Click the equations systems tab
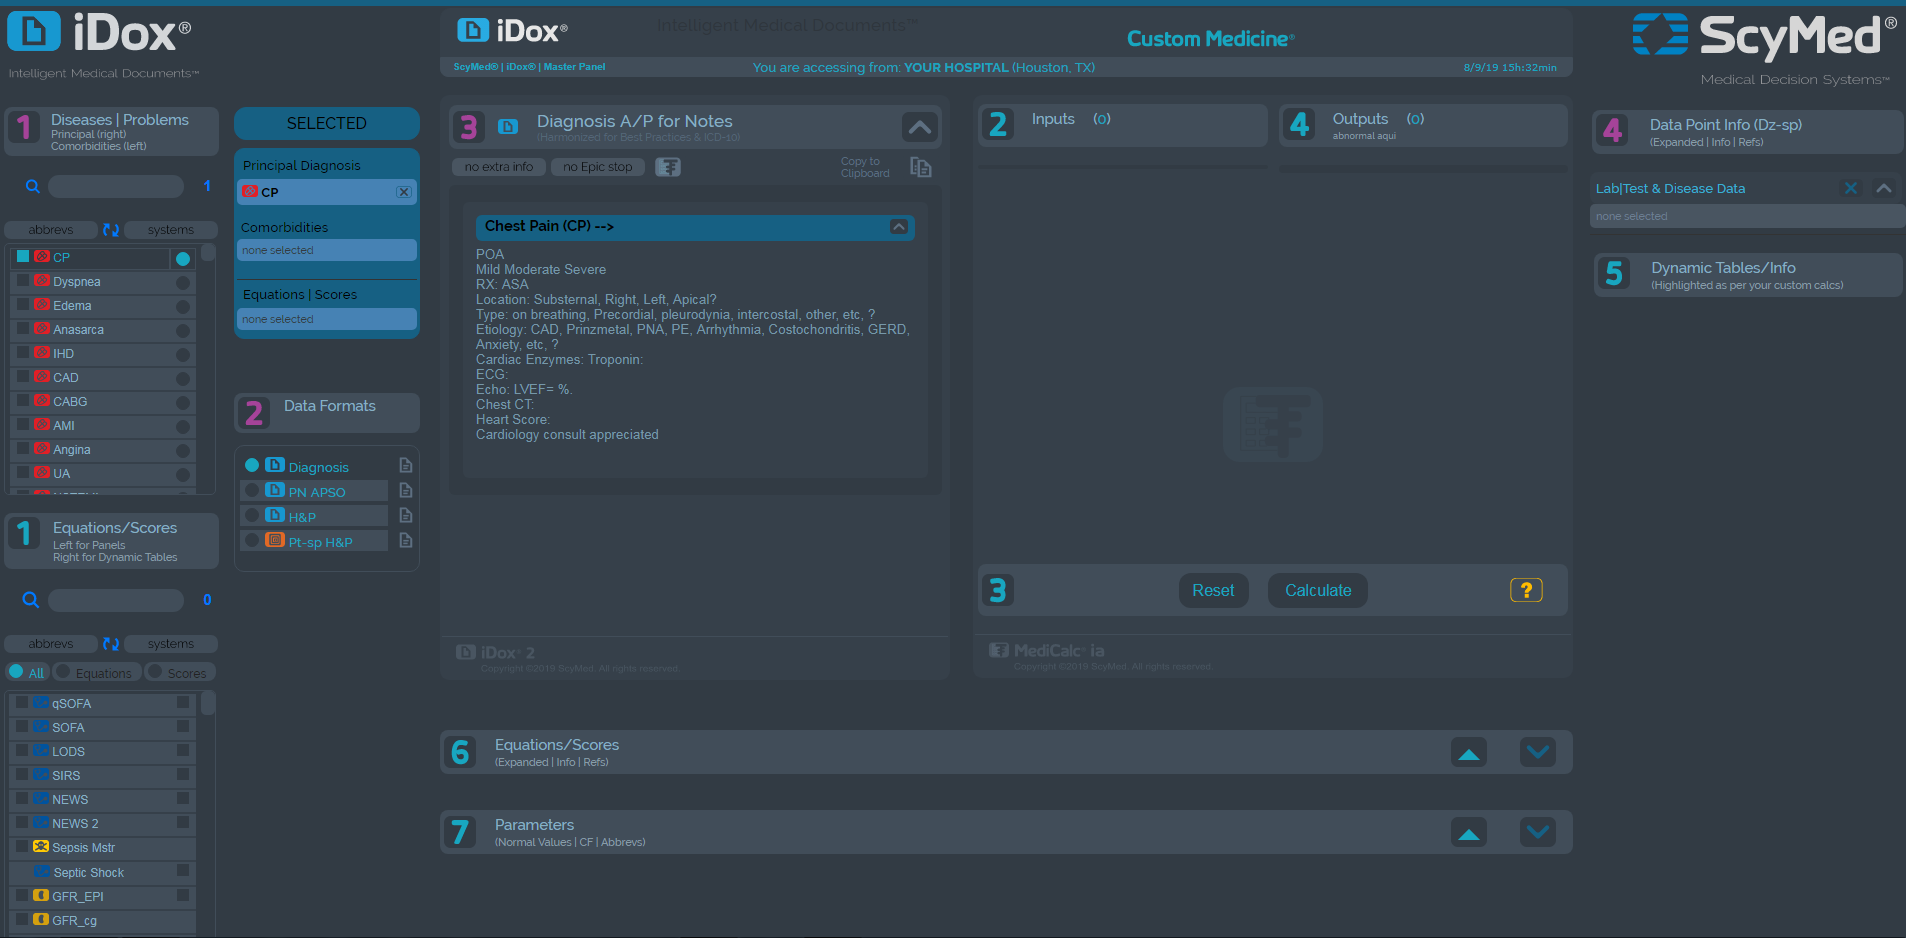 (171, 644)
